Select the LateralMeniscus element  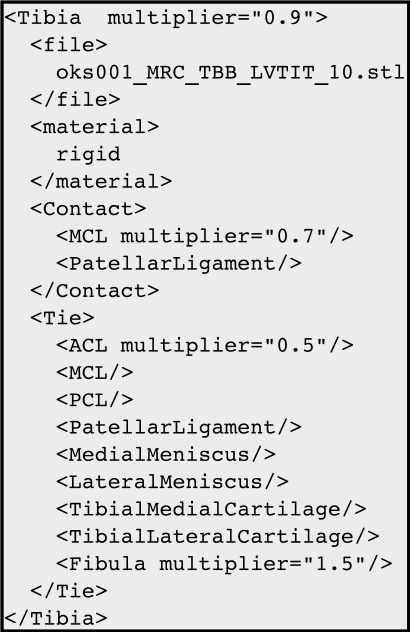[x=172, y=482]
